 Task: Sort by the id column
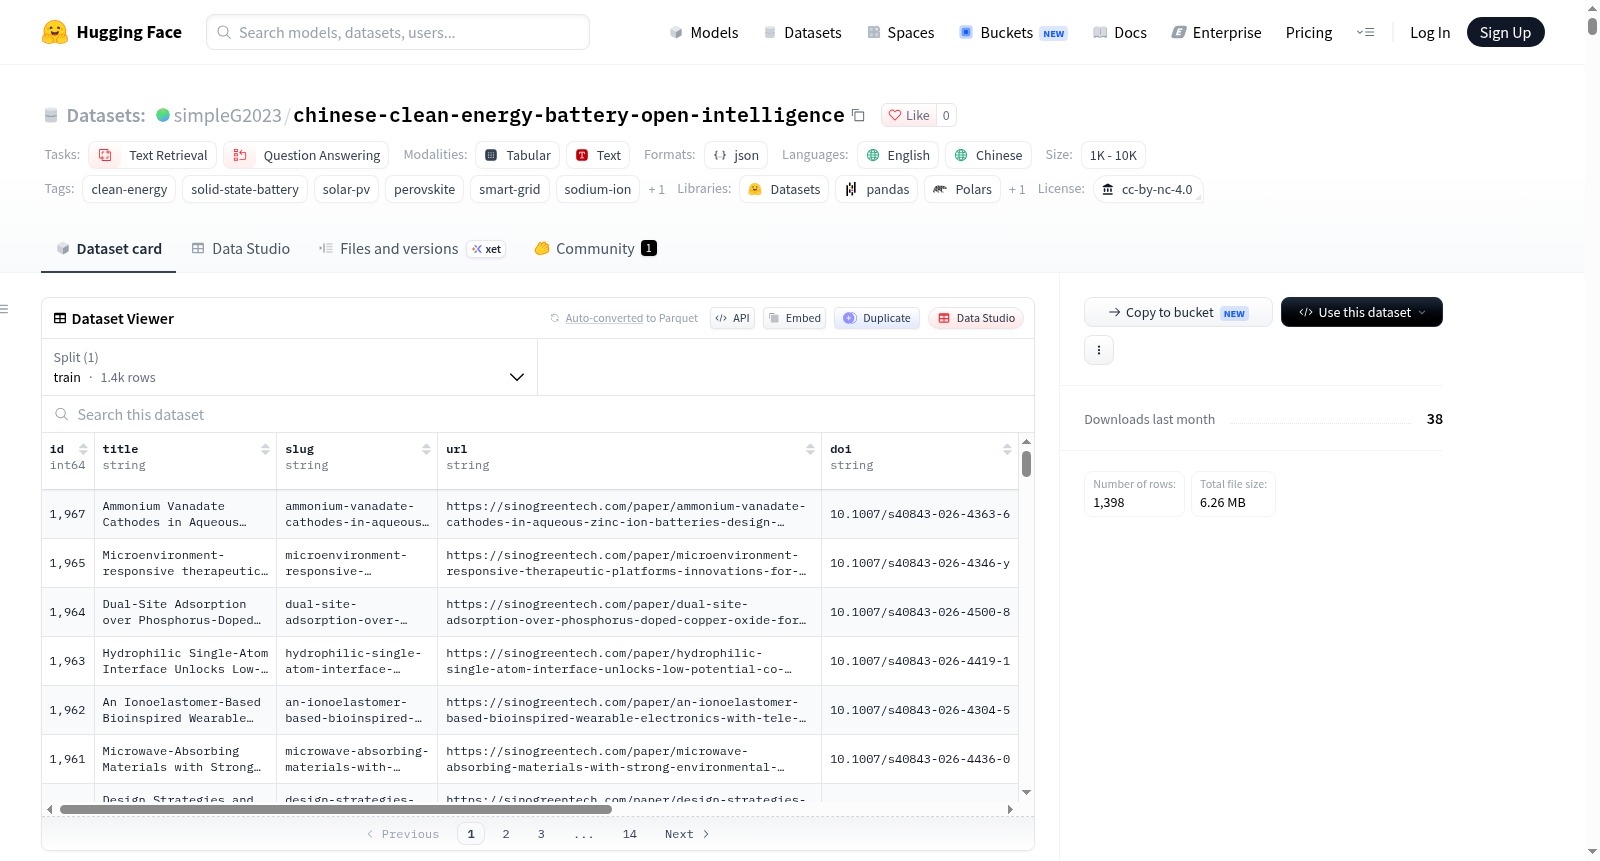coord(83,449)
